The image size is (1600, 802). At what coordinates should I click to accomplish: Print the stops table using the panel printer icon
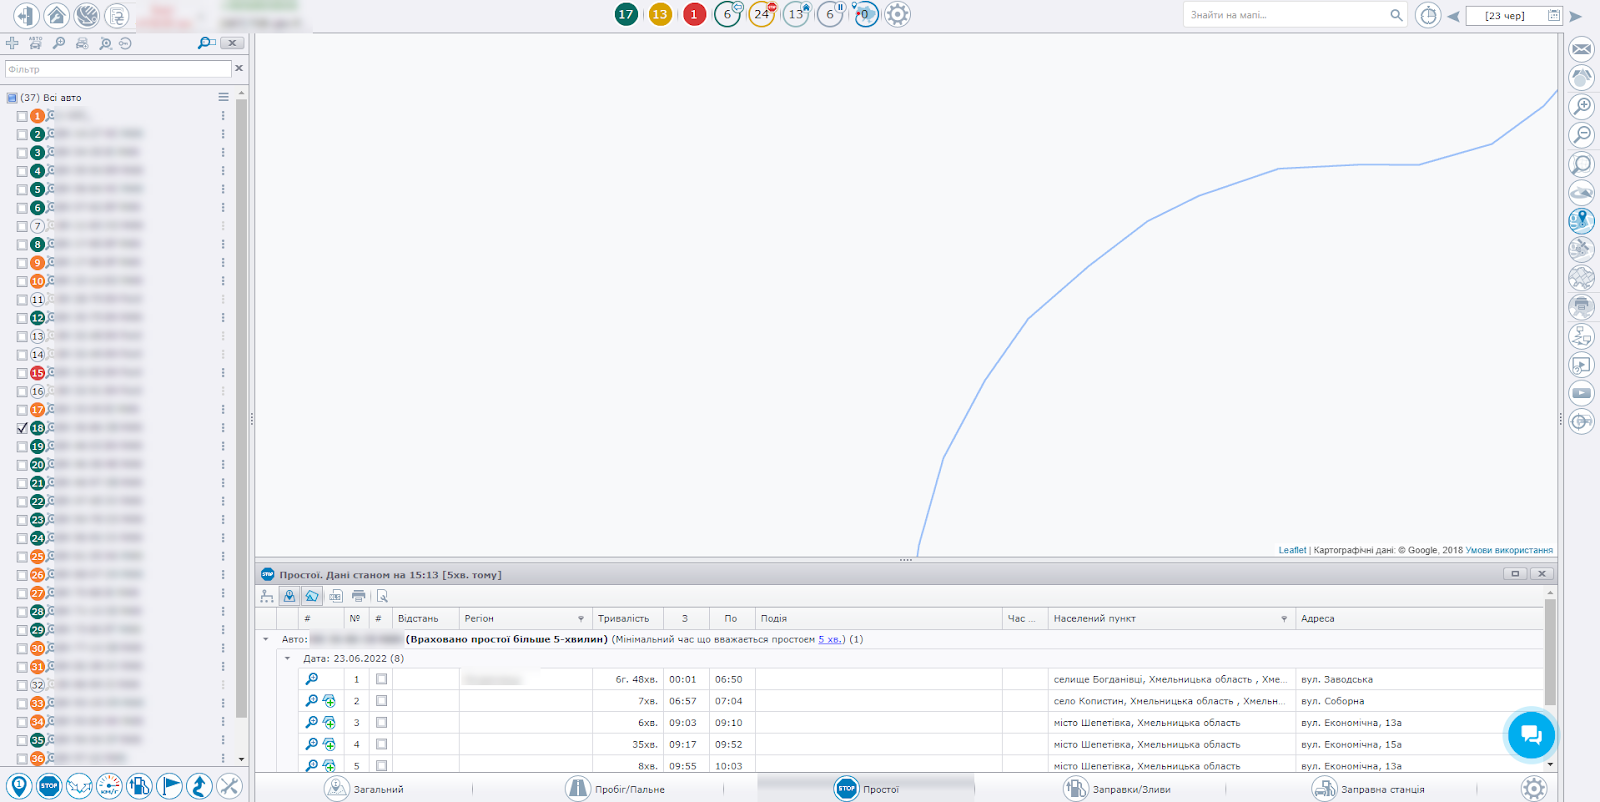pos(358,596)
